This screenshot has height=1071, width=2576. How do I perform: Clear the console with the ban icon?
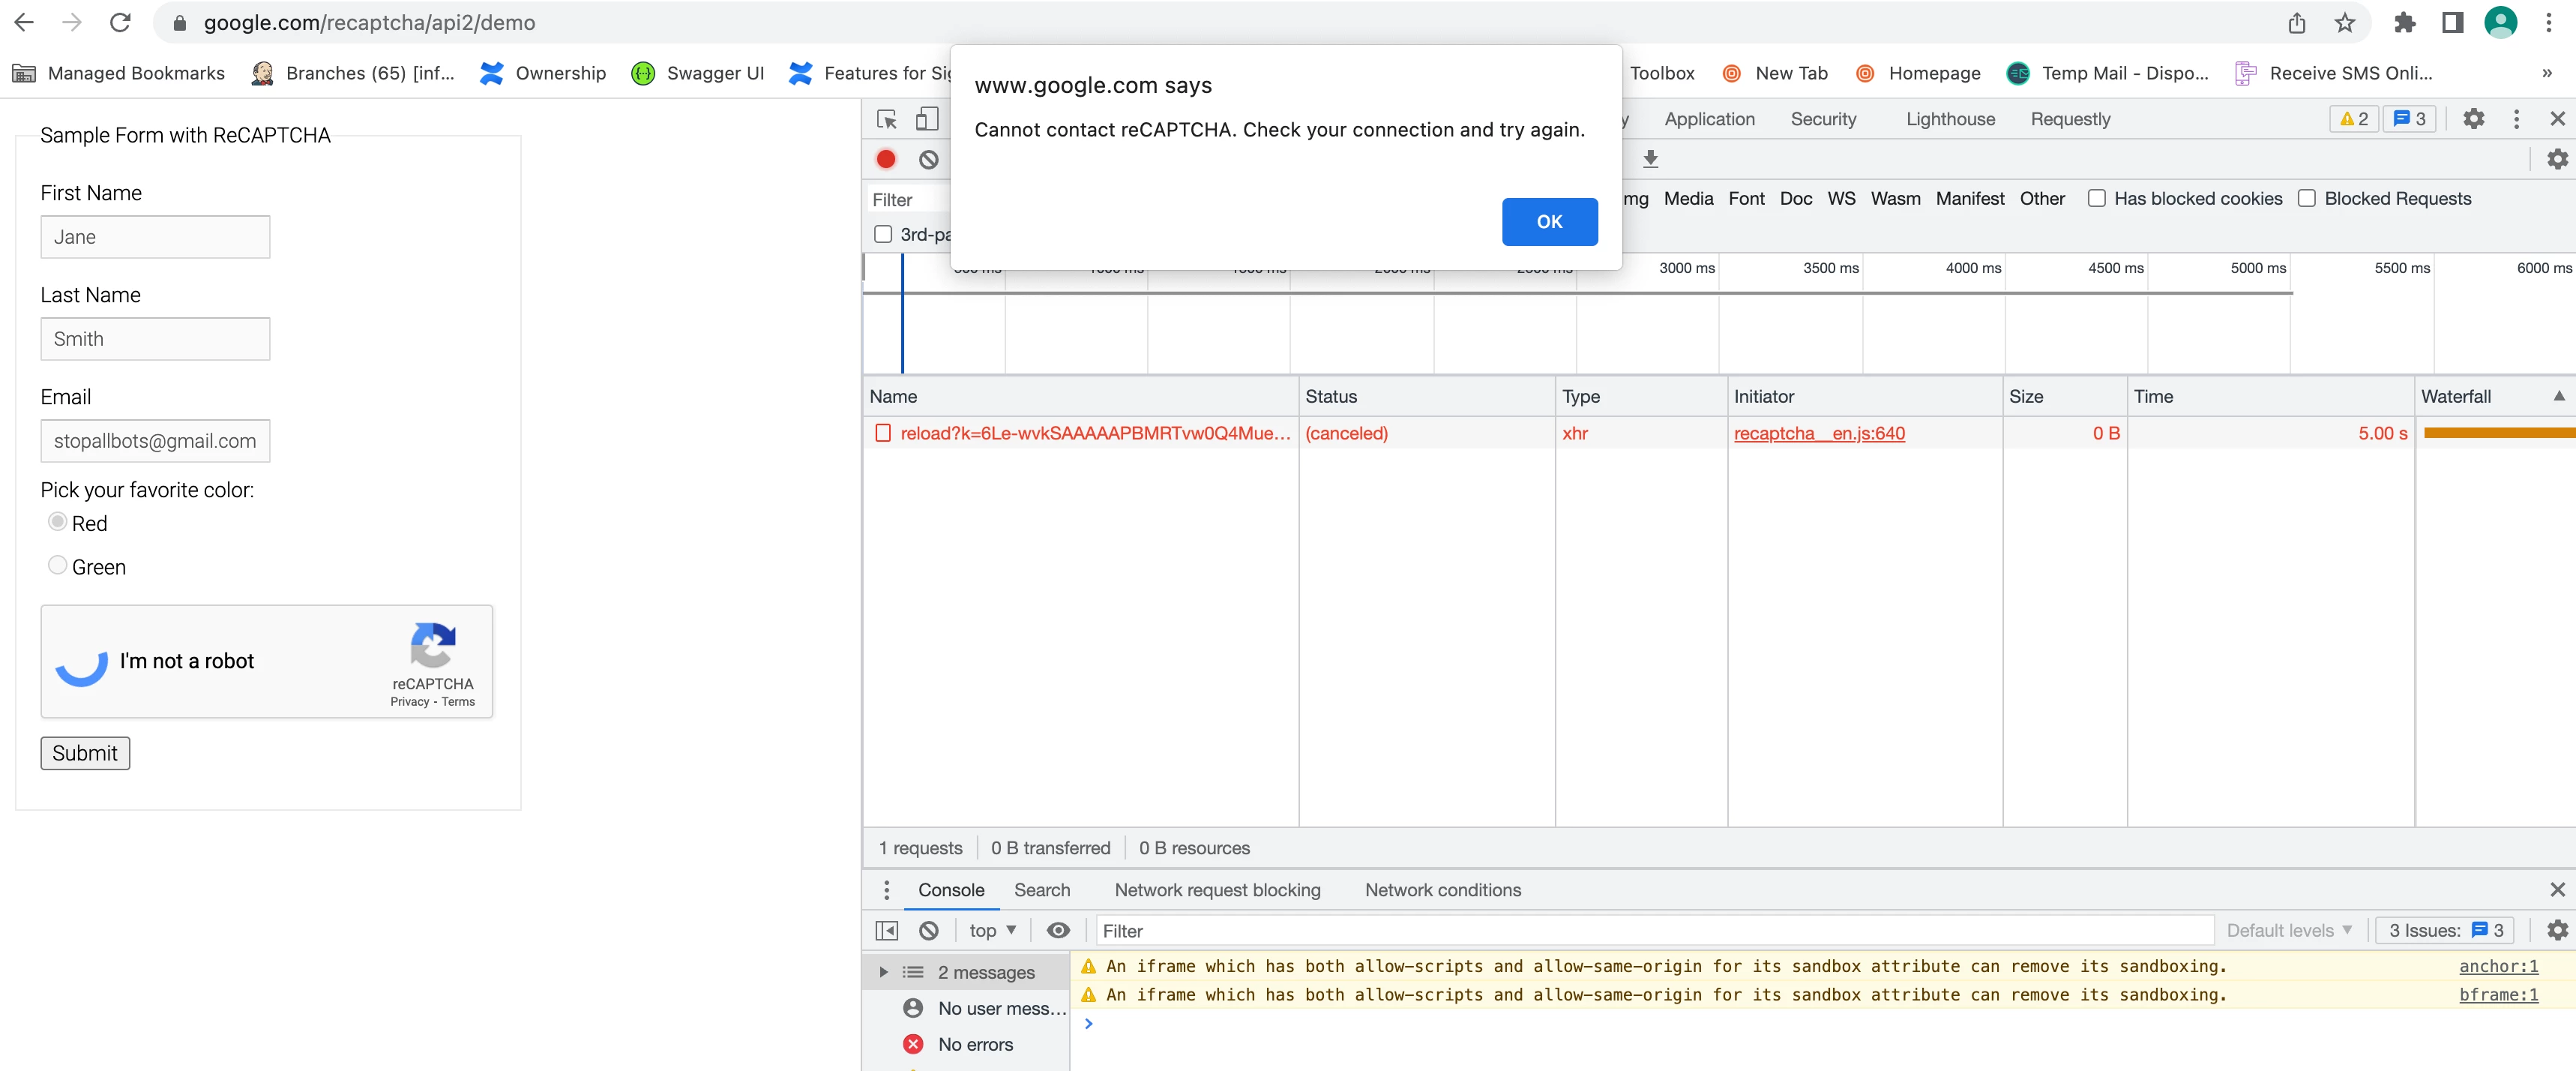[x=929, y=931]
